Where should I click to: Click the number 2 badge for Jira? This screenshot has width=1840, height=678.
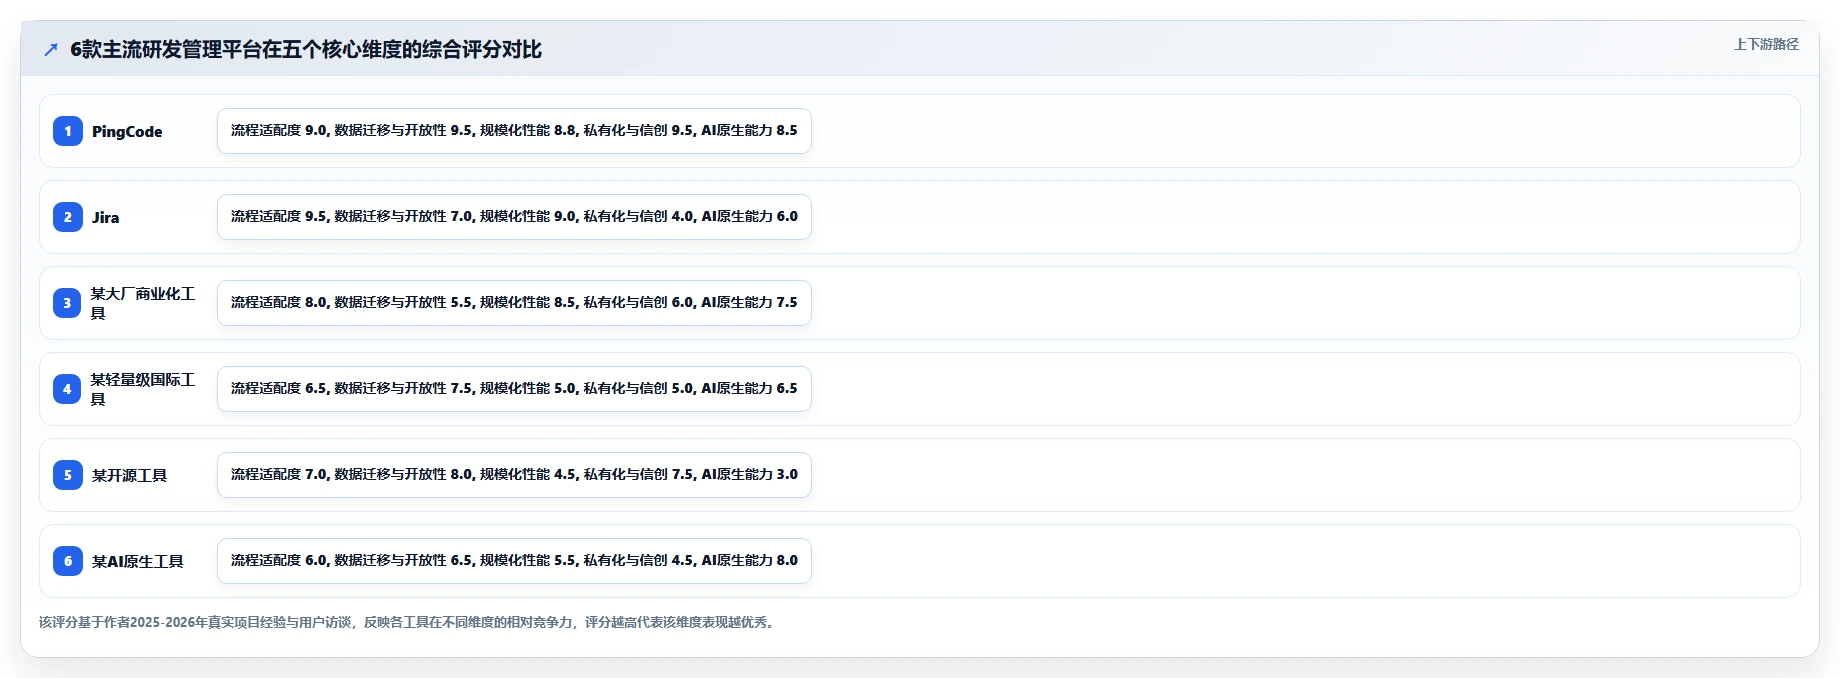68,217
